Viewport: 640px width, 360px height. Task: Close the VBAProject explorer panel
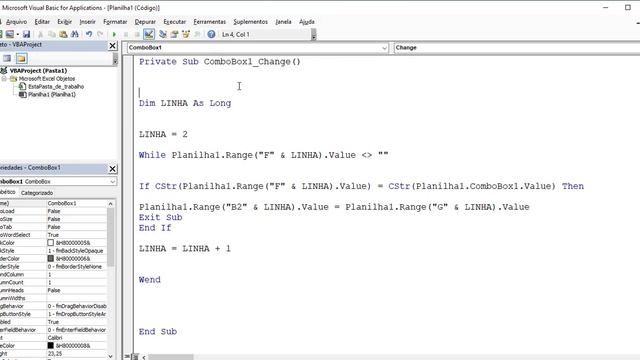113,46
